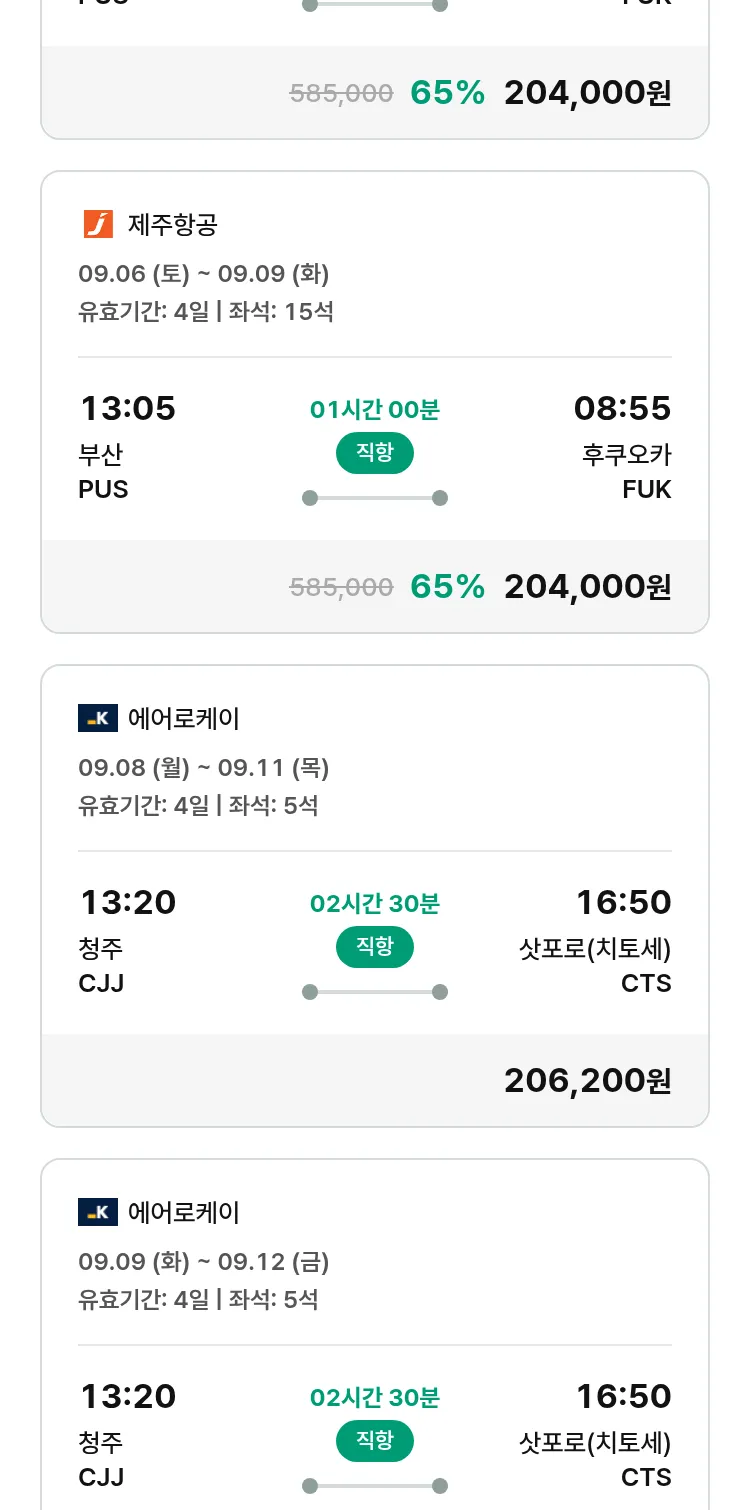The width and height of the screenshot is (750, 1510).
Task: Tap the 65% discount on Jeju Air card
Action: 447,586
